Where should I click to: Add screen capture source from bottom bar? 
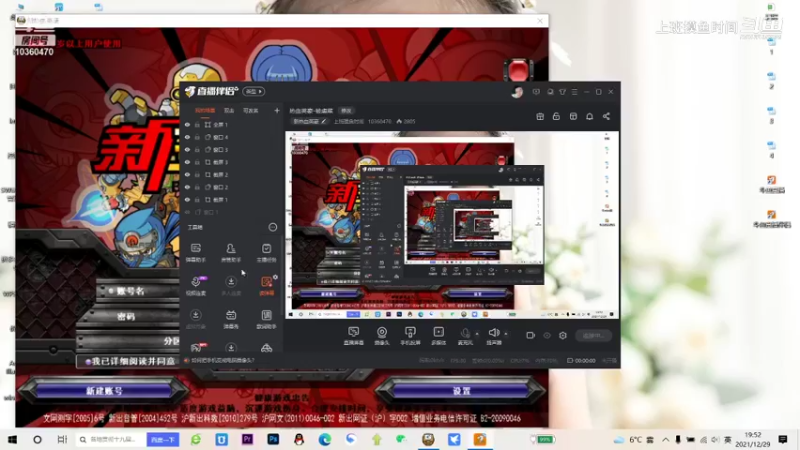tap(353, 336)
